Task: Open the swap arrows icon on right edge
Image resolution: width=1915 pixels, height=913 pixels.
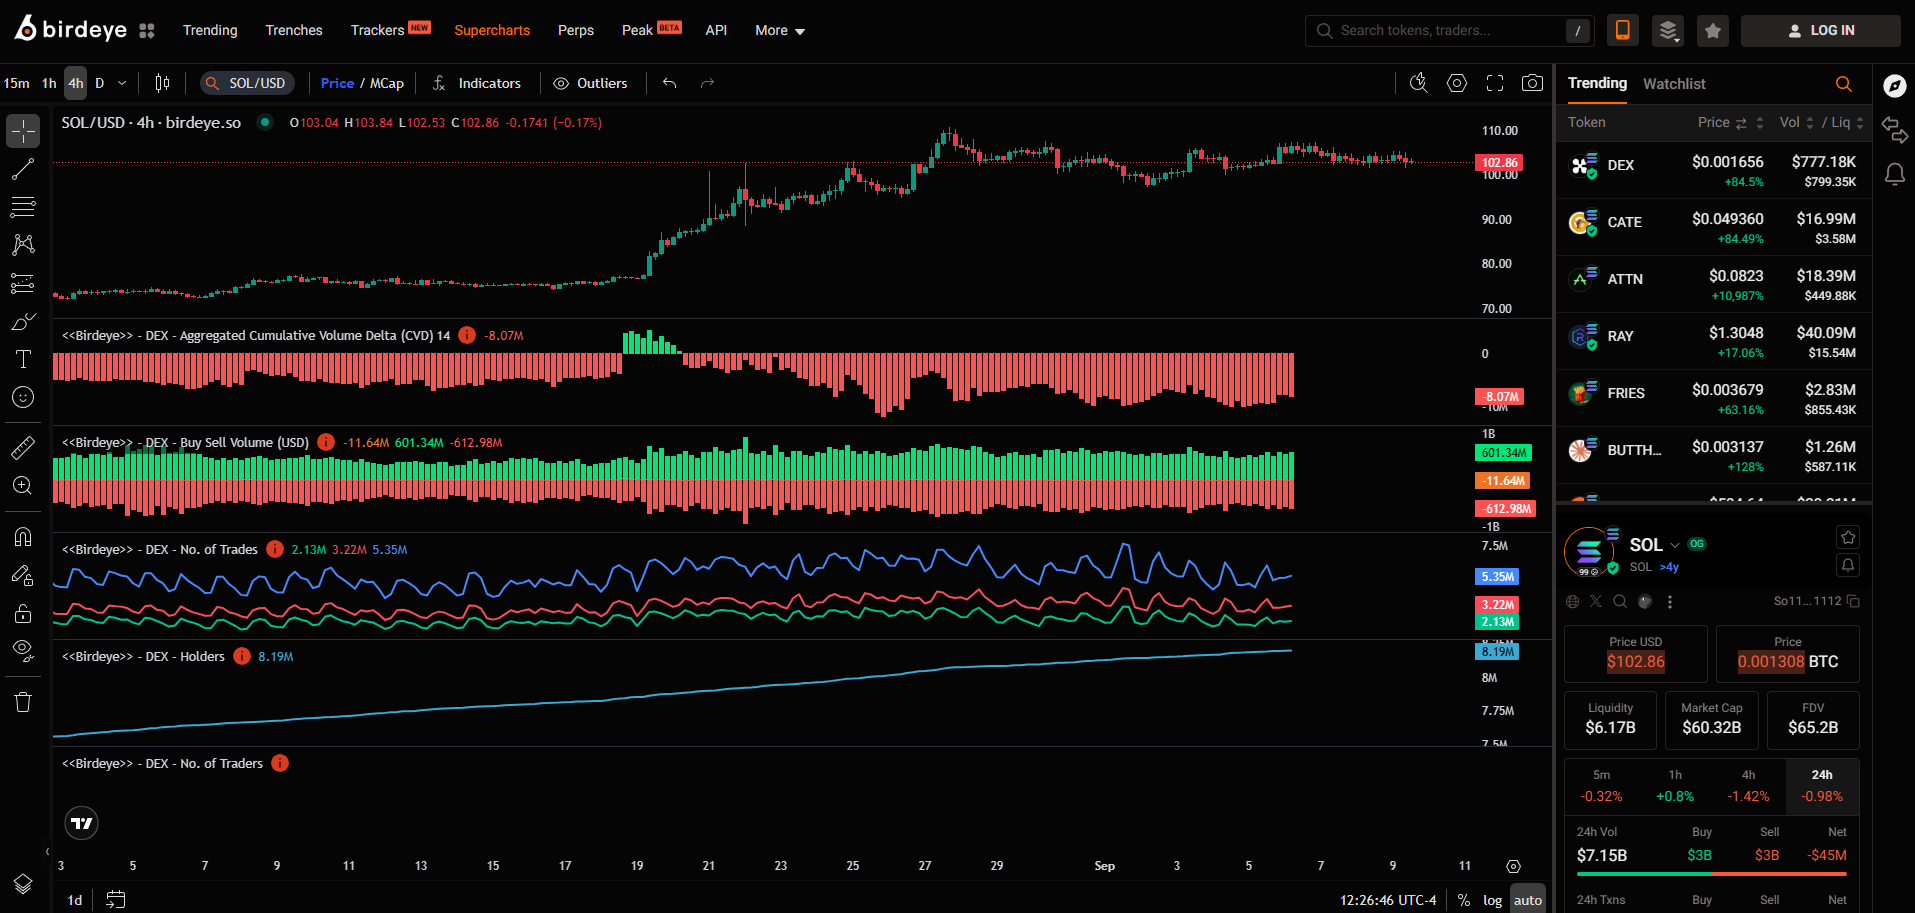Action: (x=1895, y=130)
